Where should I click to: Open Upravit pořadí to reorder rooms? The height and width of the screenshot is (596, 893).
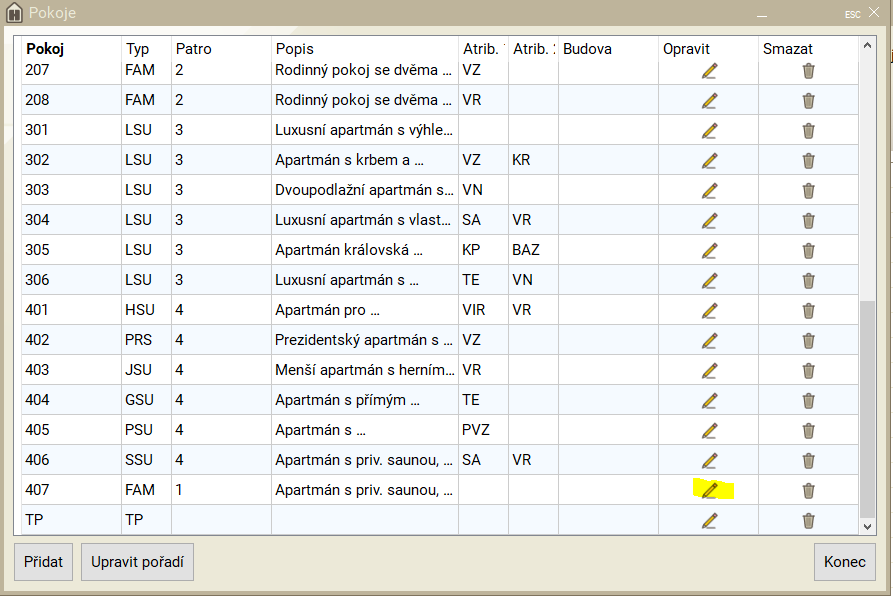tap(137, 562)
